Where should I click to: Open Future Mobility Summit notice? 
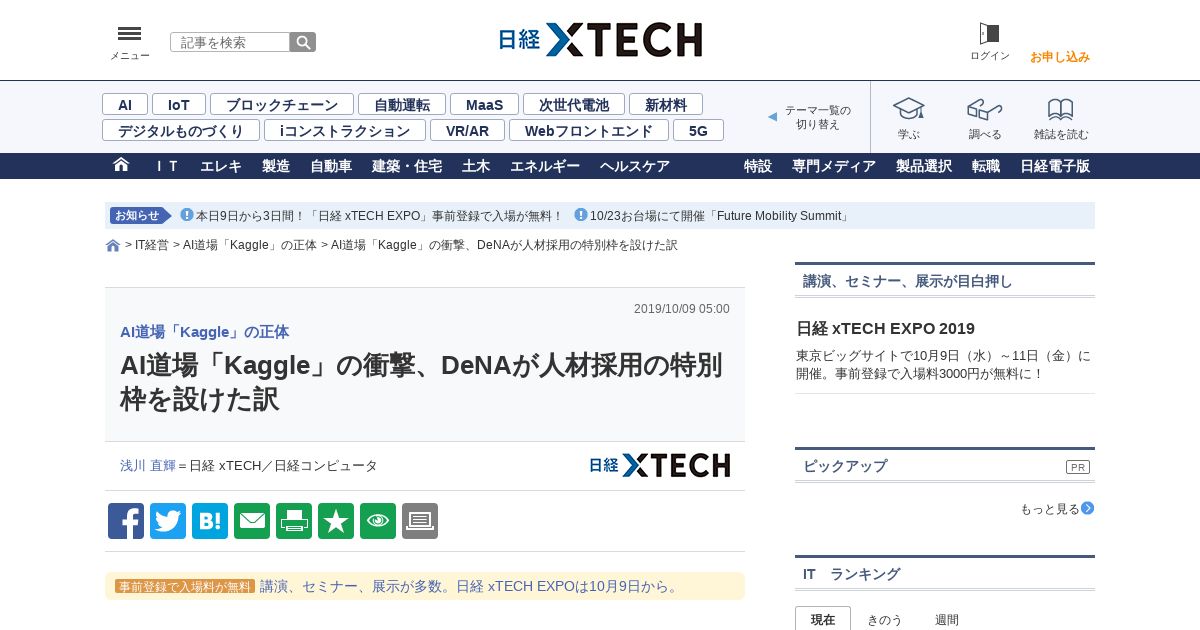pos(720,215)
